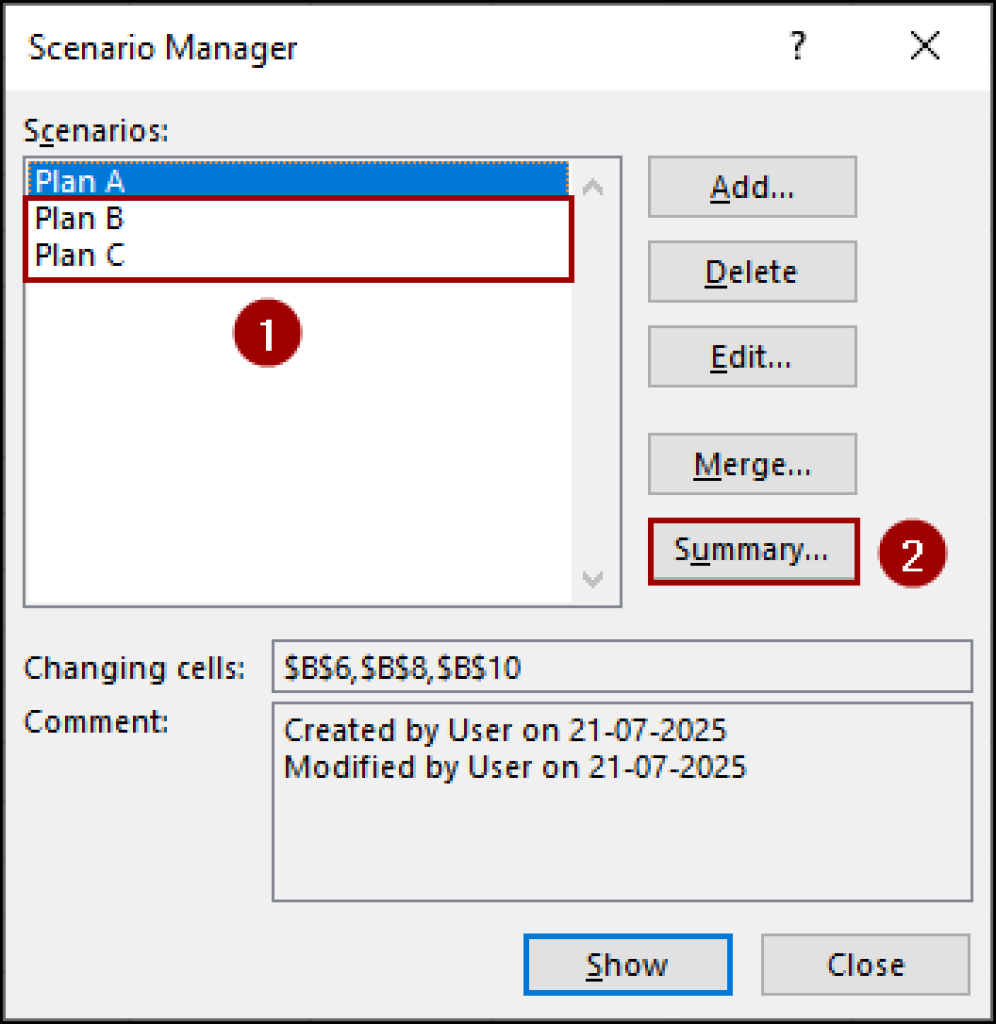Click the Add button to create new scenario
Image resolution: width=996 pixels, height=1024 pixels.
click(751, 186)
